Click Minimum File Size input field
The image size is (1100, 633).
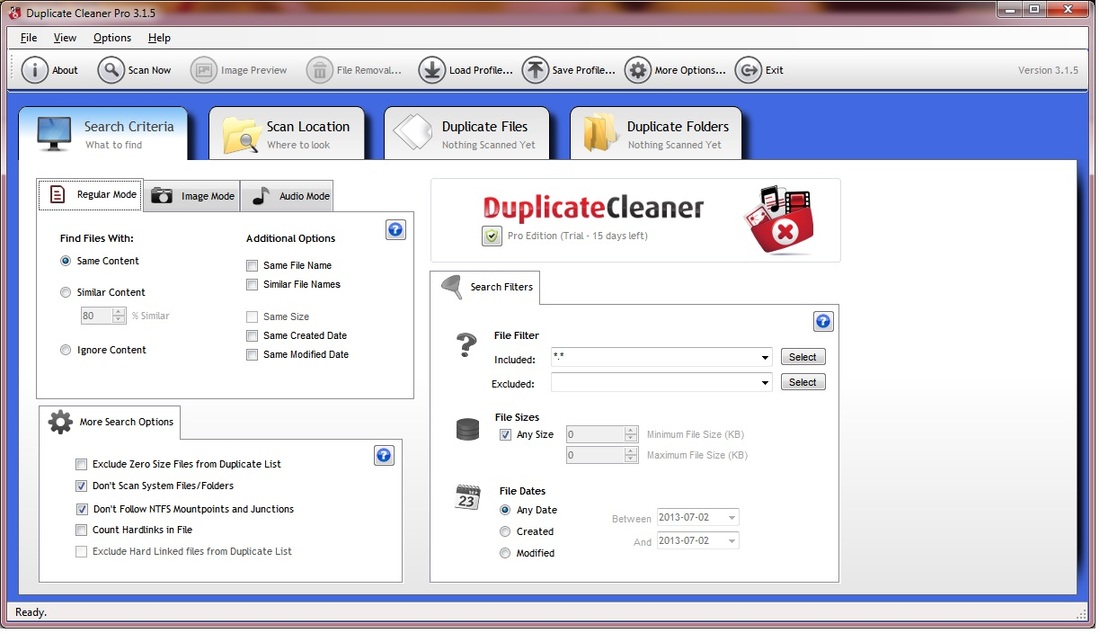pyautogui.click(x=595, y=434)
